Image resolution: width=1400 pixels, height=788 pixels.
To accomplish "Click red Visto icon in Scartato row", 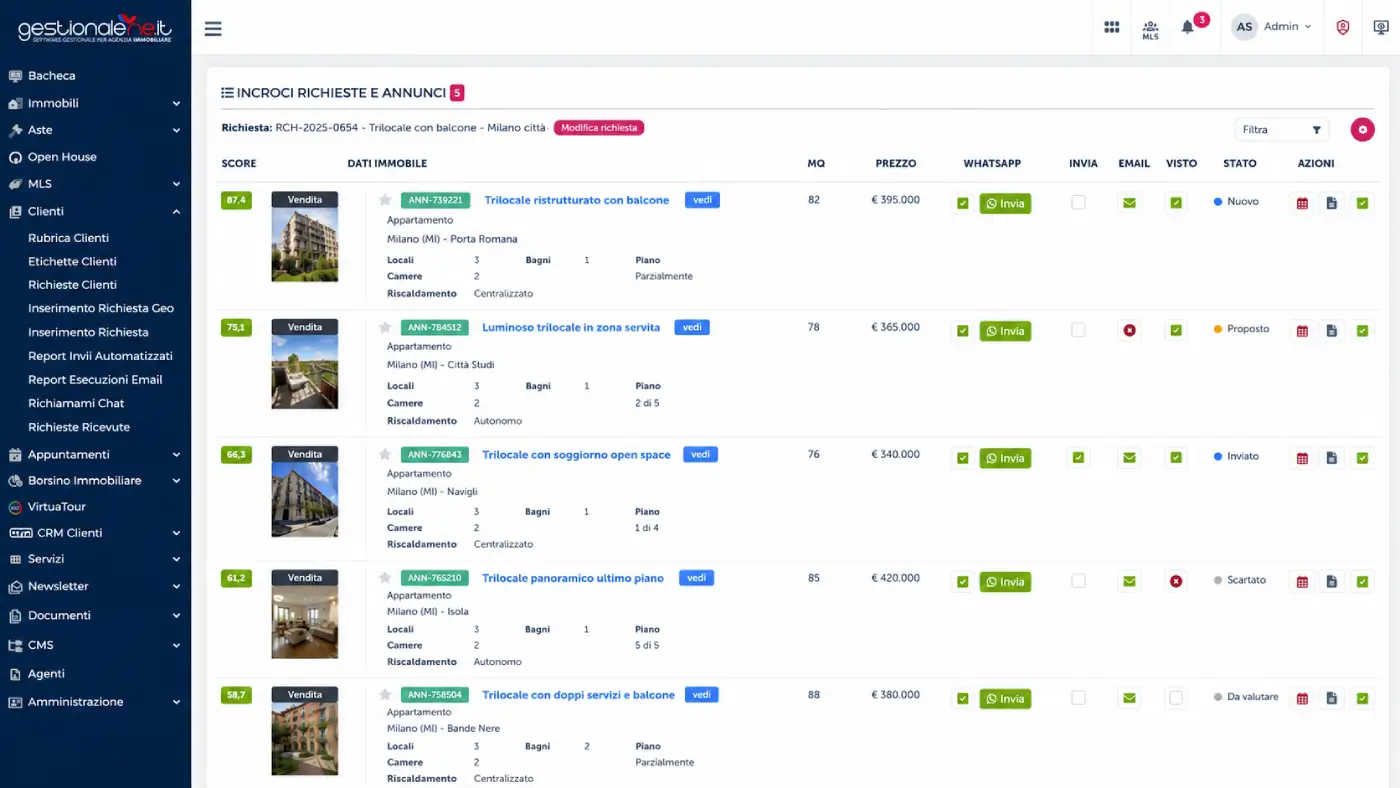I will (1176, 581).
